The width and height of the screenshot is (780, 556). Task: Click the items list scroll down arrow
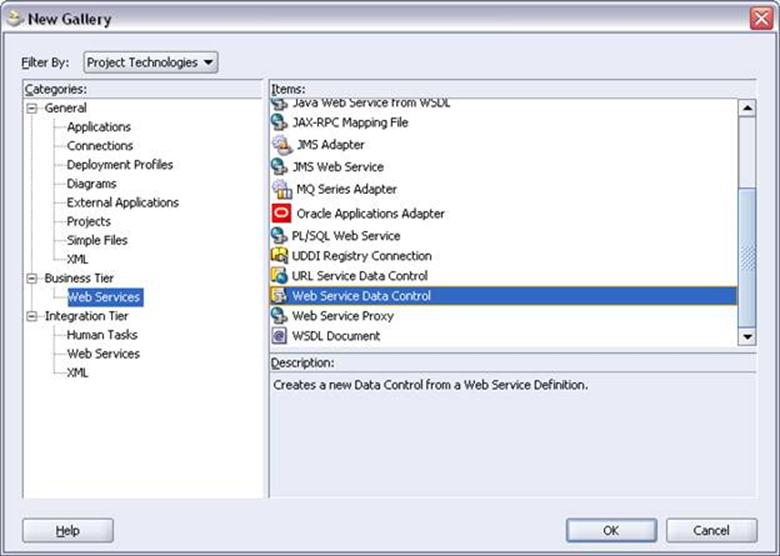(x=747, y=337)
